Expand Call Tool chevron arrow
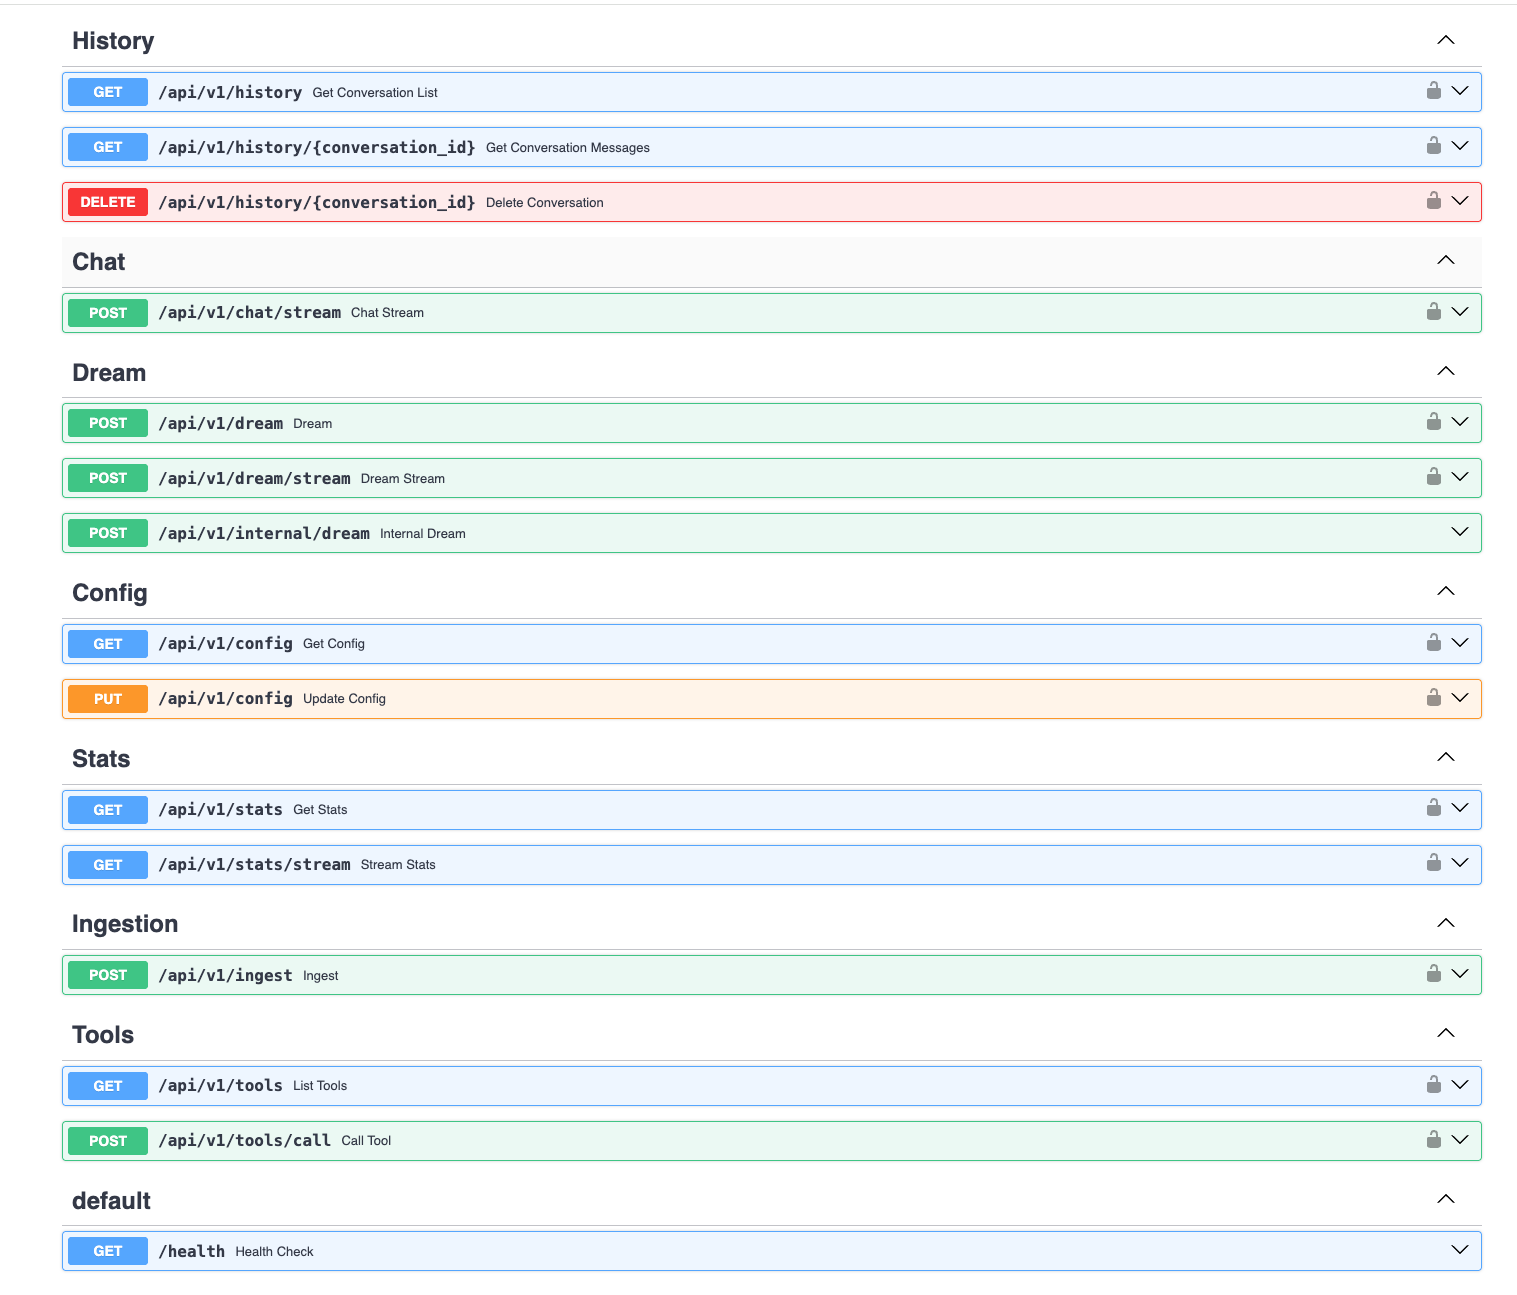Image resolution: width=1517 pixels, height=1295 pixels. [1460, 1140]
